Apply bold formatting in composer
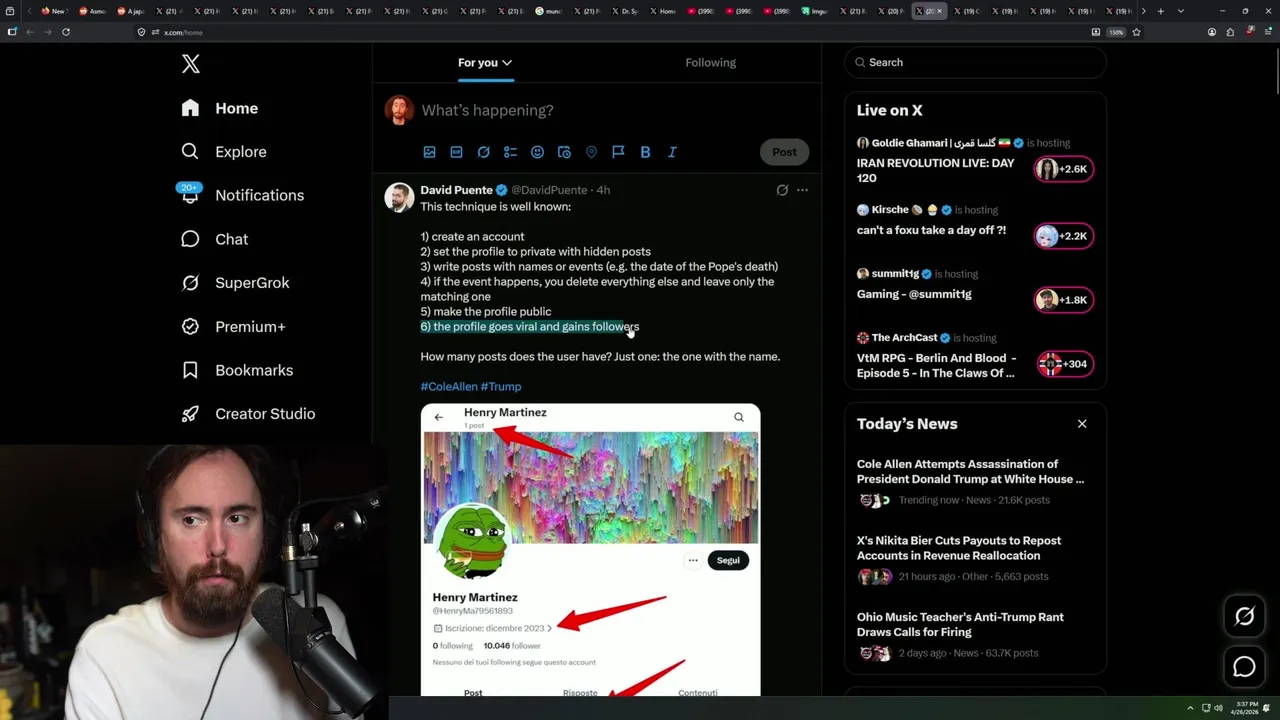This screenshot has height=720, width=1280. (645, 152)
